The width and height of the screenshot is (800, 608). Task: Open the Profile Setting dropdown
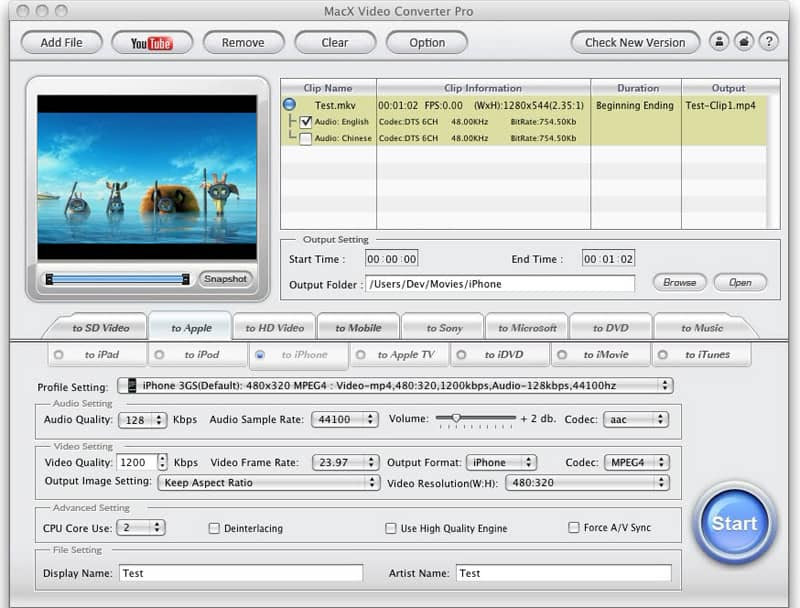[395, 386]
